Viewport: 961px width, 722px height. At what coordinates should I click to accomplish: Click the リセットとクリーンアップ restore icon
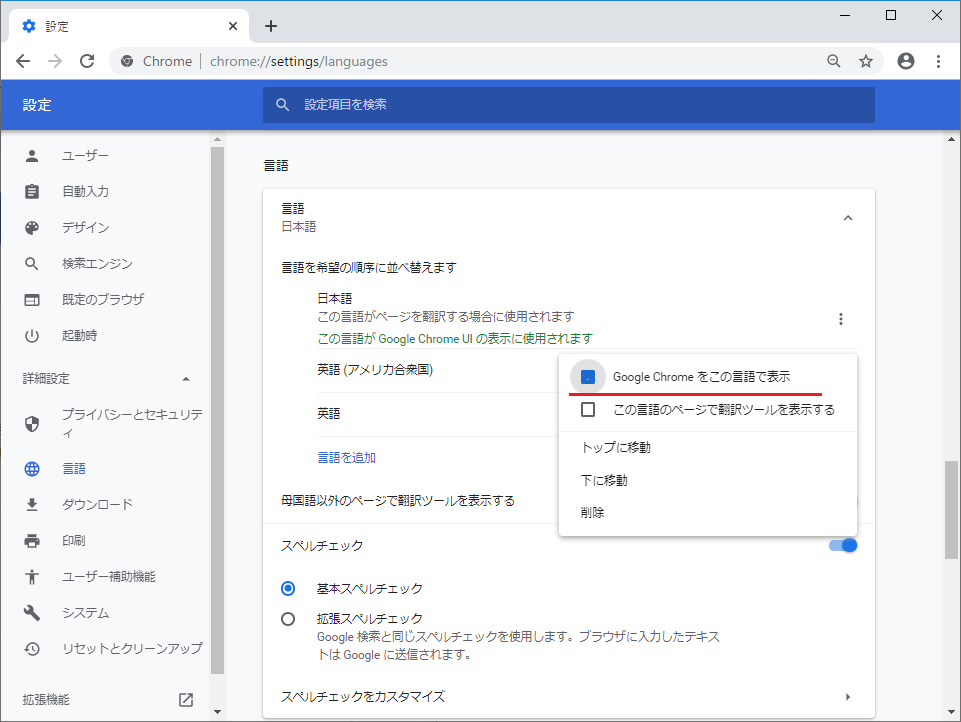click(x=32, y=648)
